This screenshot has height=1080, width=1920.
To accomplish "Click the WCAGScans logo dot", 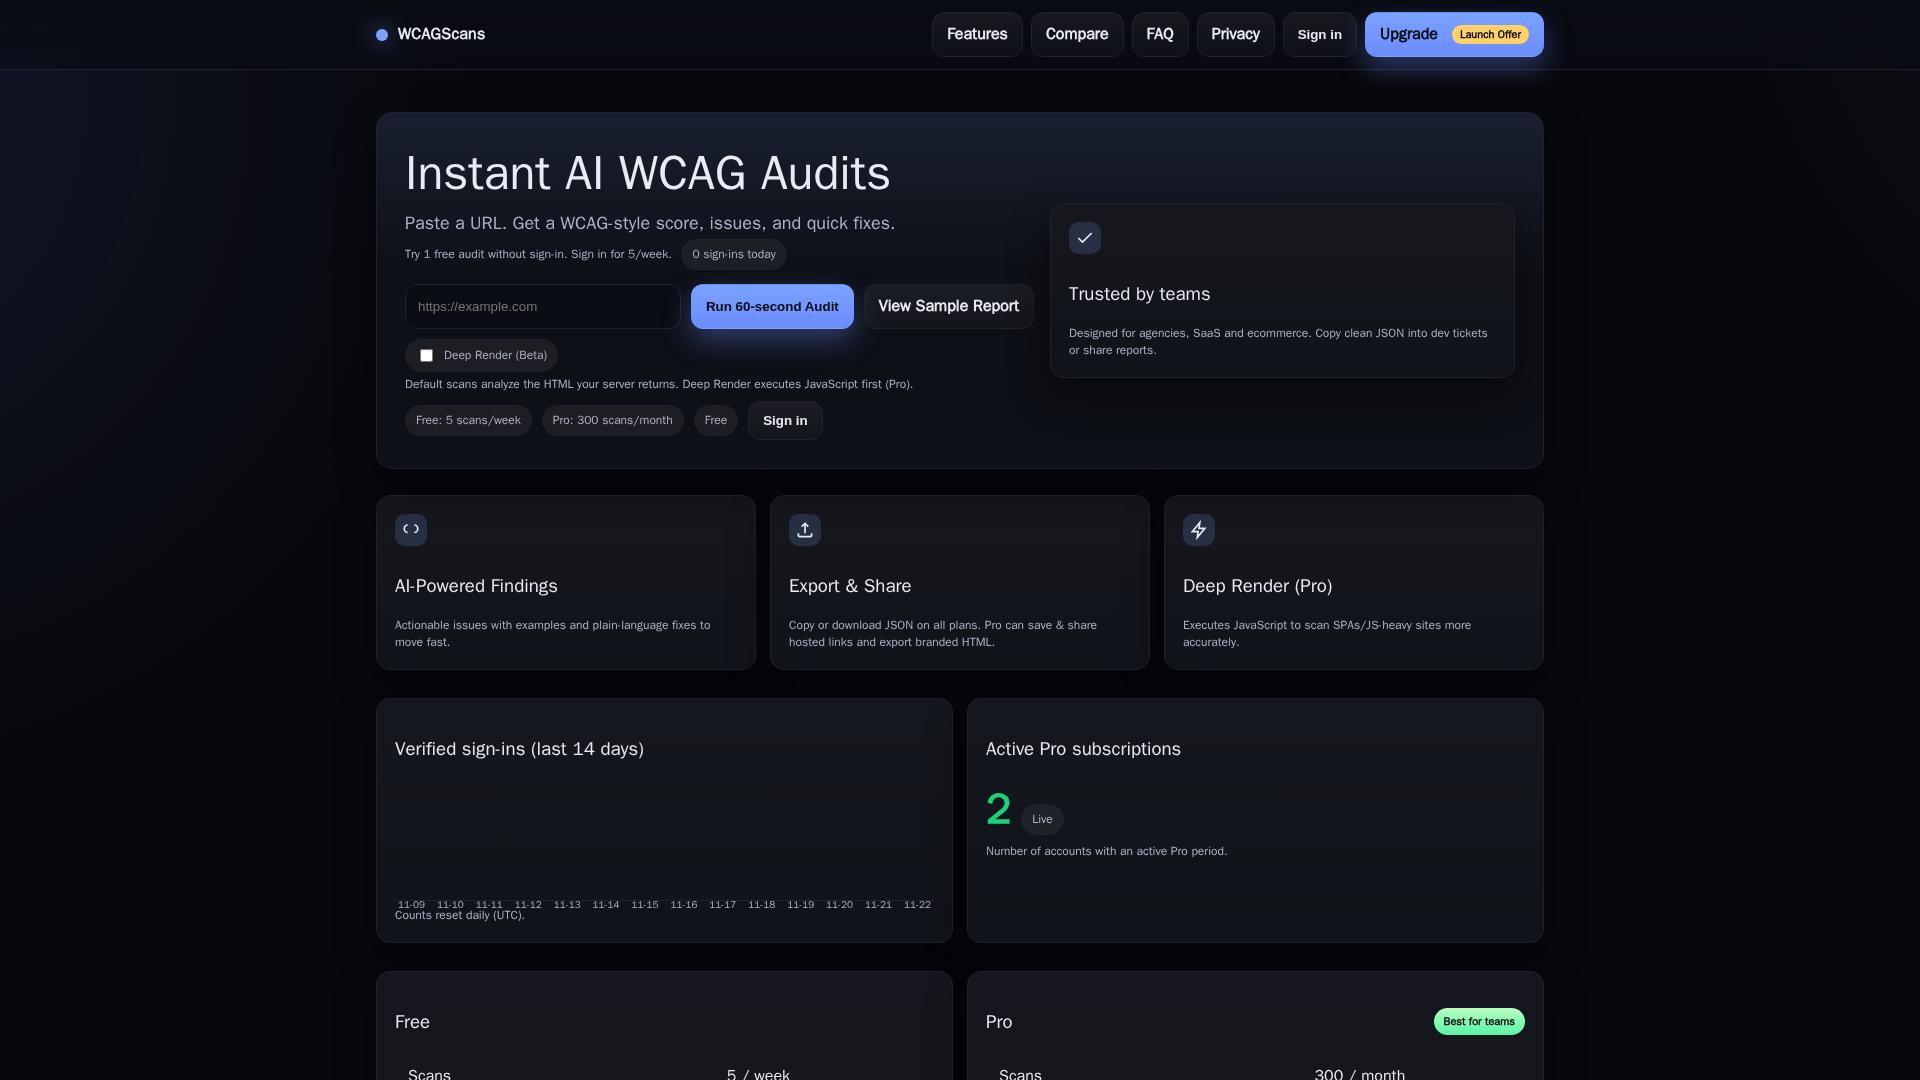I will pyautogui.click(x=382, y=35).
